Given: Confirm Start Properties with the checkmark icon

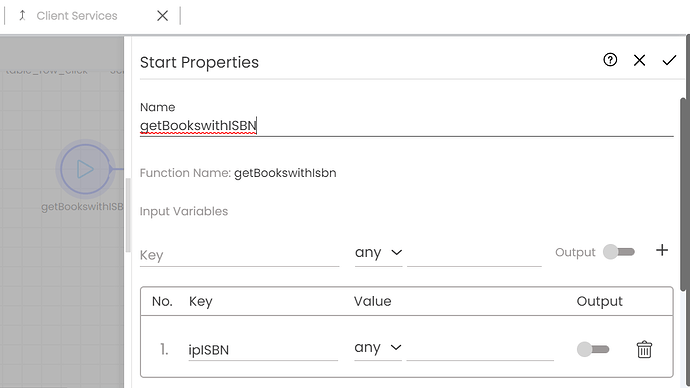Looking at the screenshot, I should pyautogui.click(x=669, y=60).
